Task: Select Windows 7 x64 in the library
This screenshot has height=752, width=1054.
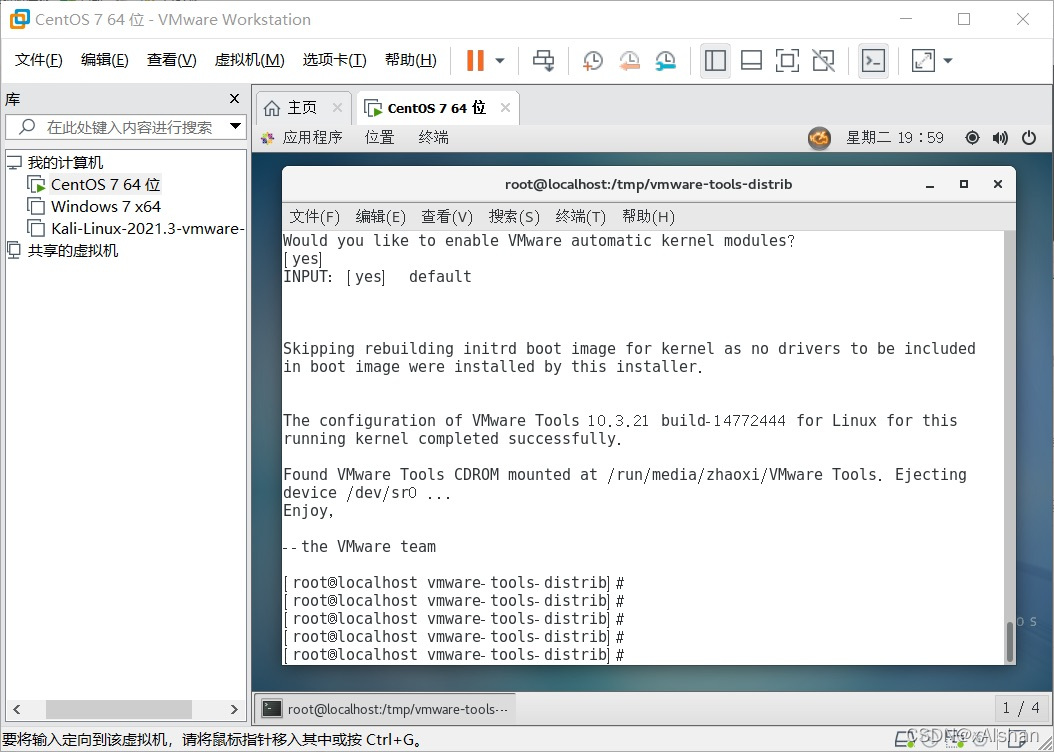Action: (x=103, y=206)
